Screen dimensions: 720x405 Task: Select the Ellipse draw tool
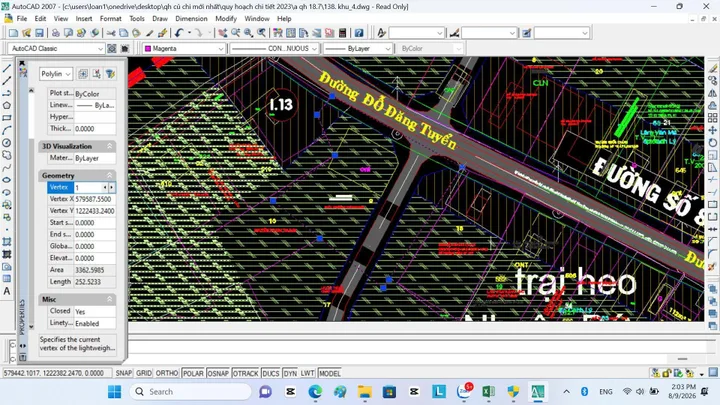pyautogui.click(x=6, y=180)
